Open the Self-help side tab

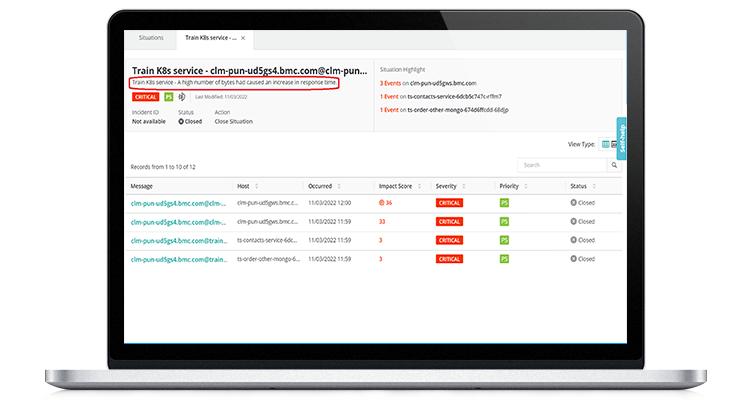(621, 139)
